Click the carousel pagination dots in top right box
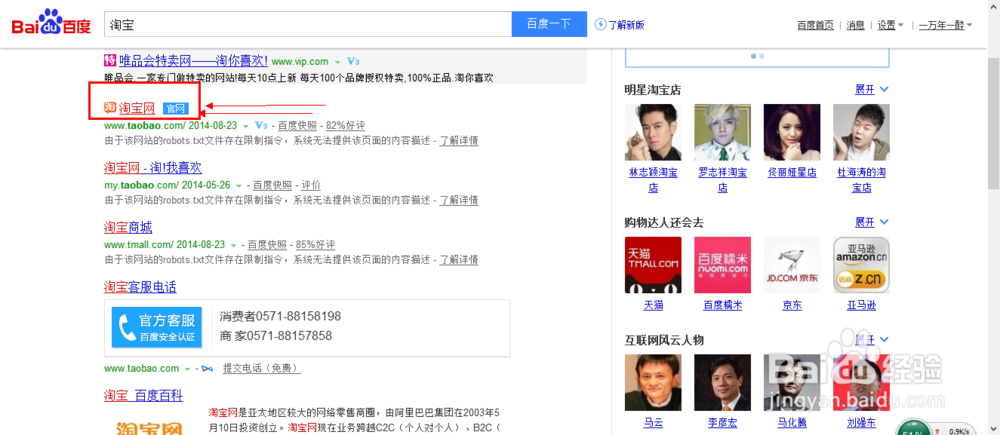 [x=758, y=56]
